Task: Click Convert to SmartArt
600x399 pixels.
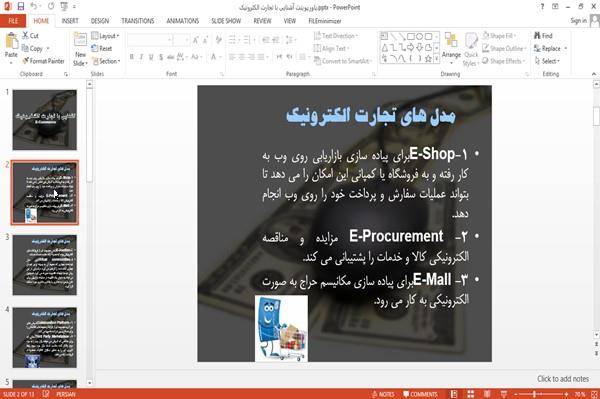Action: coord(342,61)
